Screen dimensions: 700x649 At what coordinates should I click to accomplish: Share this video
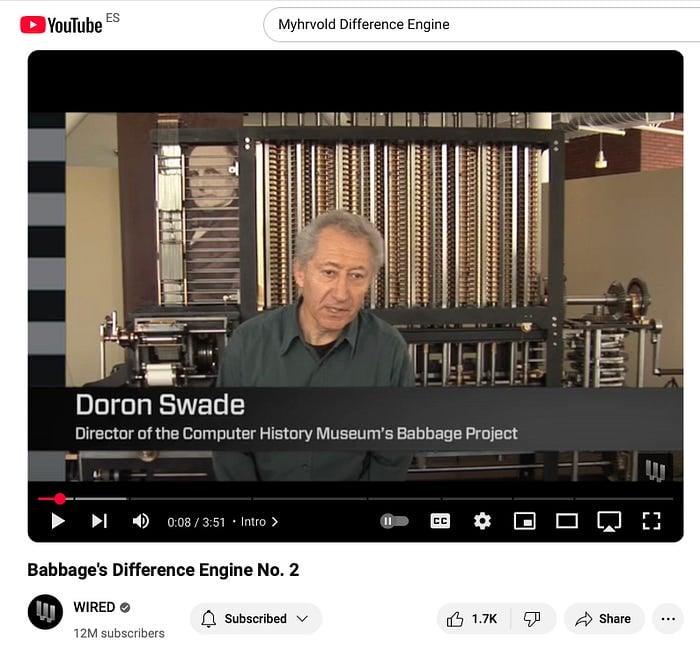604,619
